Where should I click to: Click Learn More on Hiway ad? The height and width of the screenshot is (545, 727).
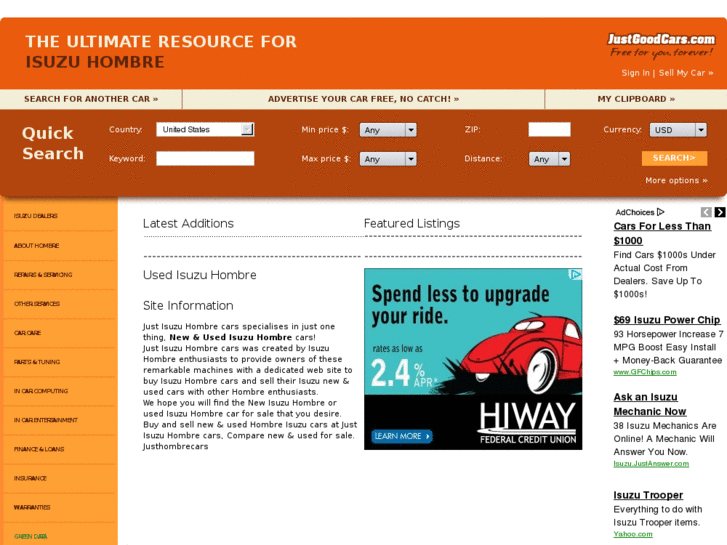pyautogui.click(x=402, y=436)
